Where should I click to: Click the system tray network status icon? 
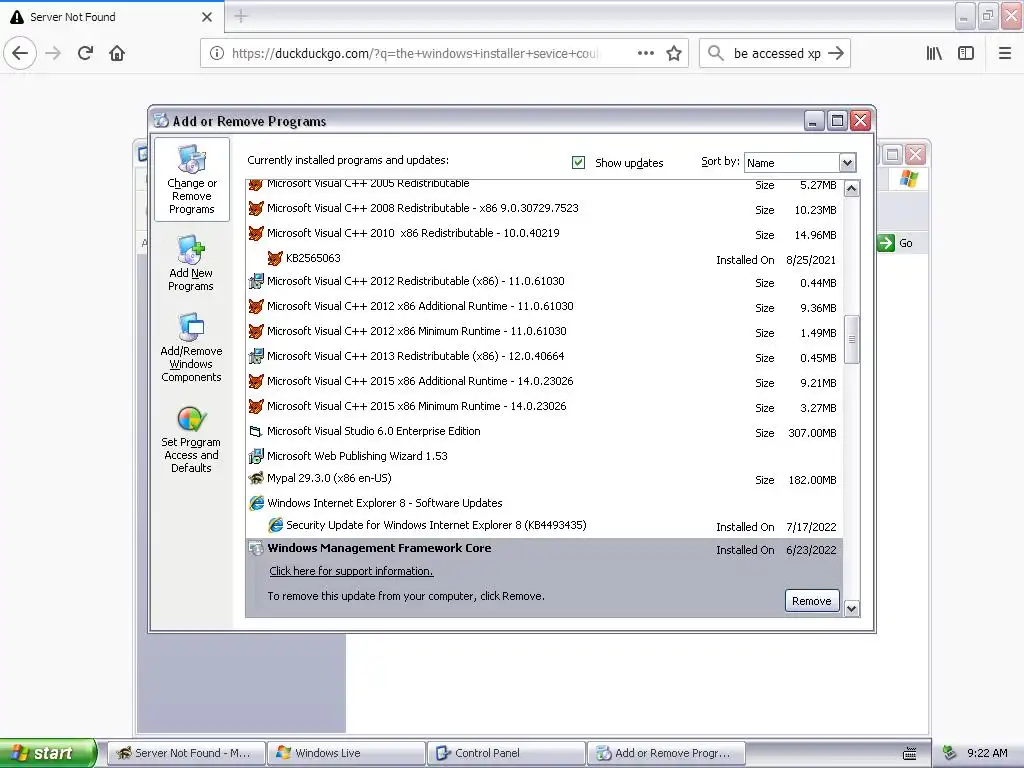point(949,753)
